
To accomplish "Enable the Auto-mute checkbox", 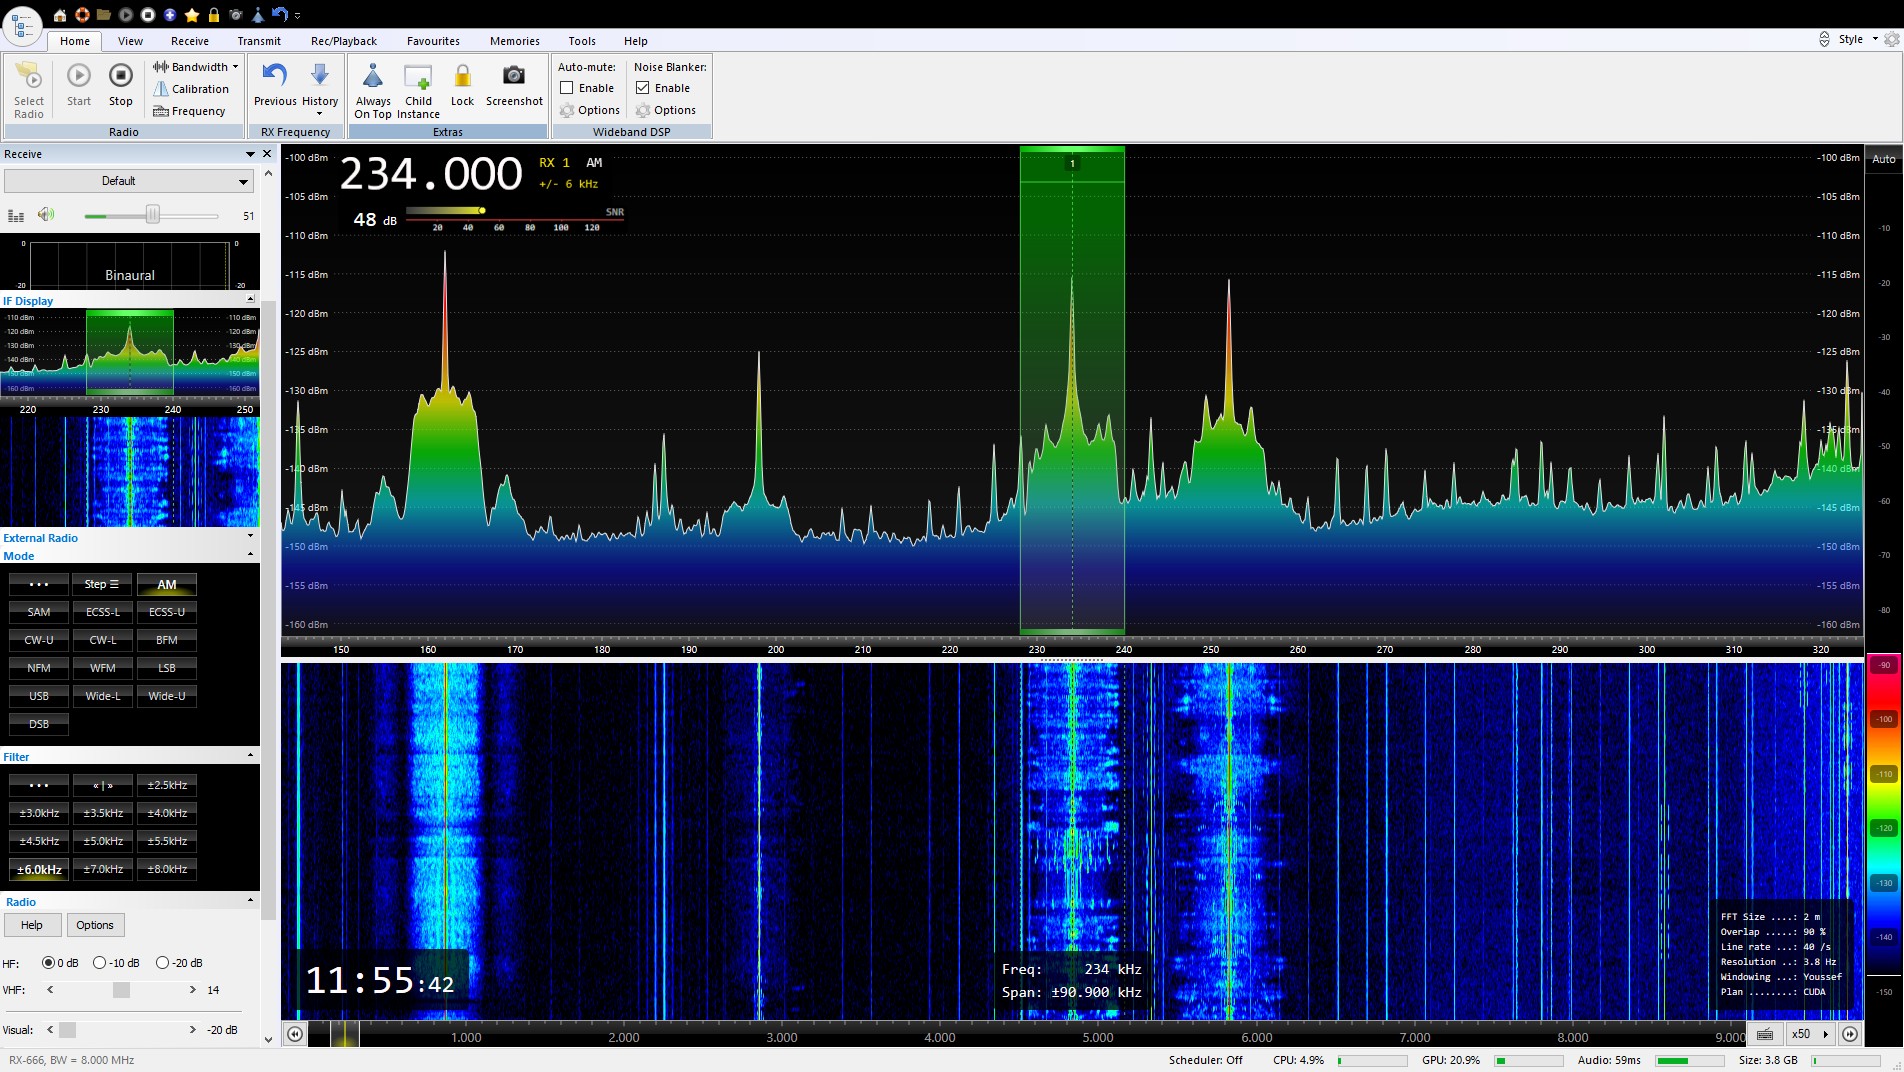I will pyautogui.click(x=567, y=88).
